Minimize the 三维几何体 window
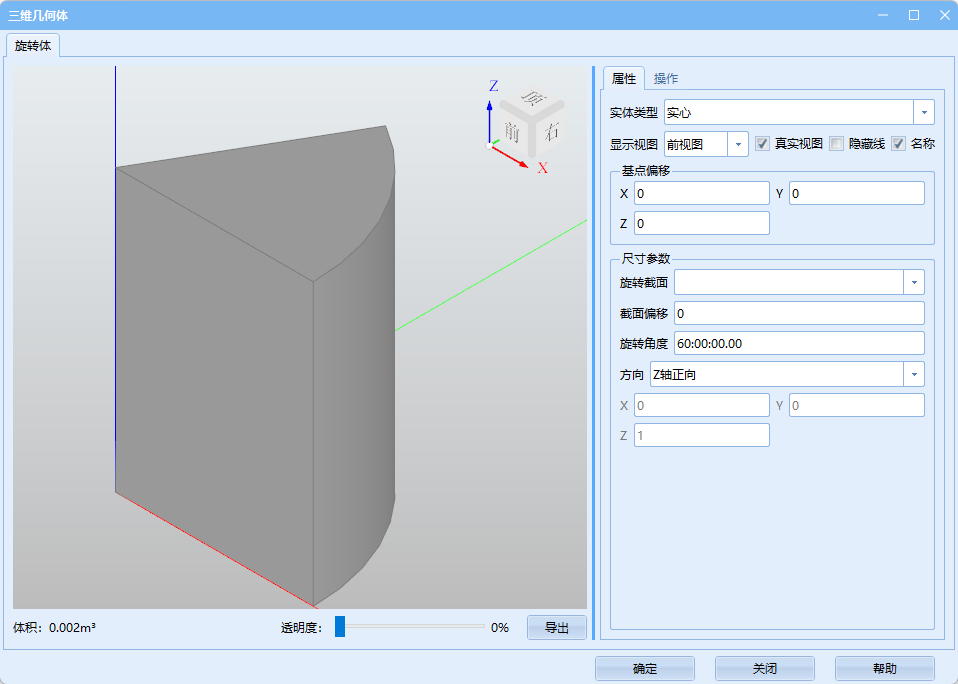The width and height of the screenshot is (958, 684). tap(883, 15)
